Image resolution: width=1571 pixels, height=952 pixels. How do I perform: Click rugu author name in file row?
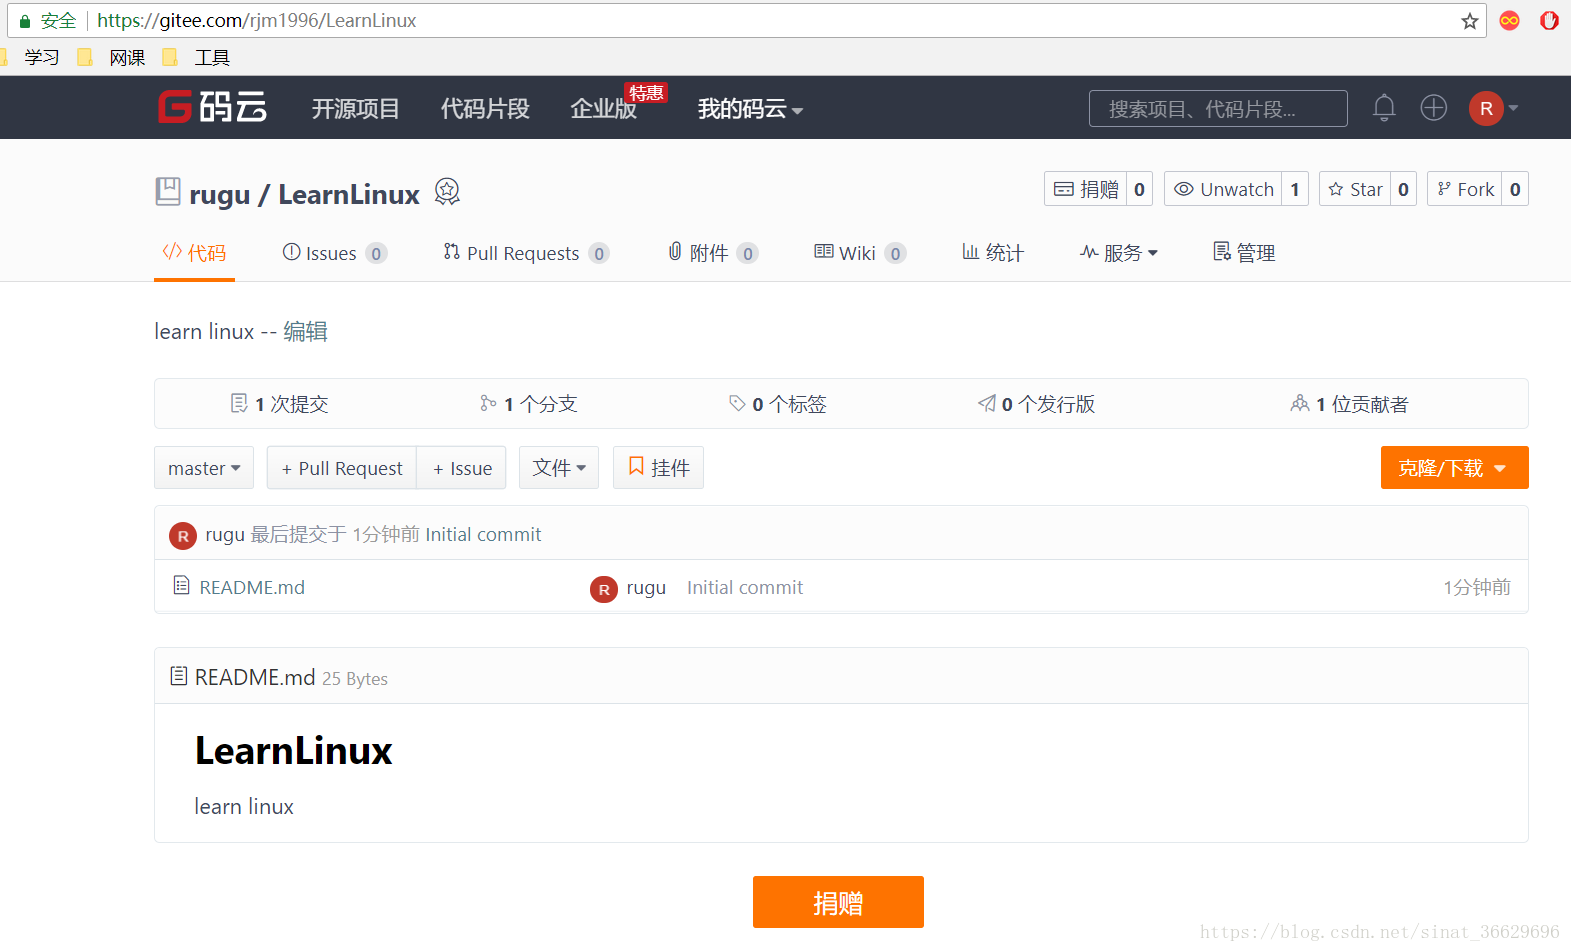tap(646, 588)
